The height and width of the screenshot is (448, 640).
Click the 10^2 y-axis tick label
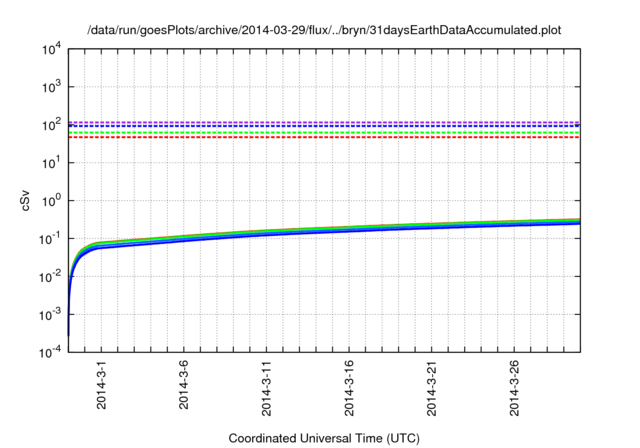point(51,125)
